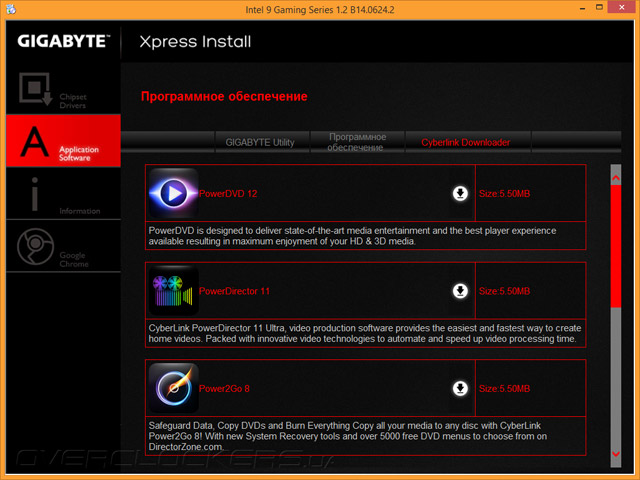Maximize the Intel 9 Gaming Series window
This screenshot has width=640, height=480.
pos(599,7)
